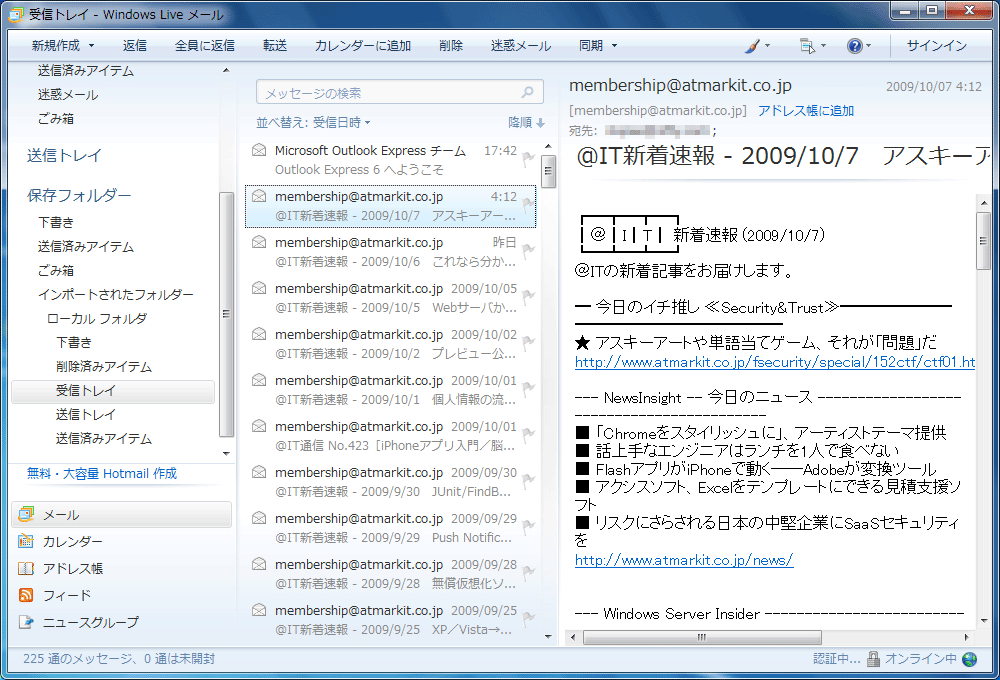This screenshot has height=680, width=1000.
Task: Toggle the 降順 sort order
Action: [526, 122]
